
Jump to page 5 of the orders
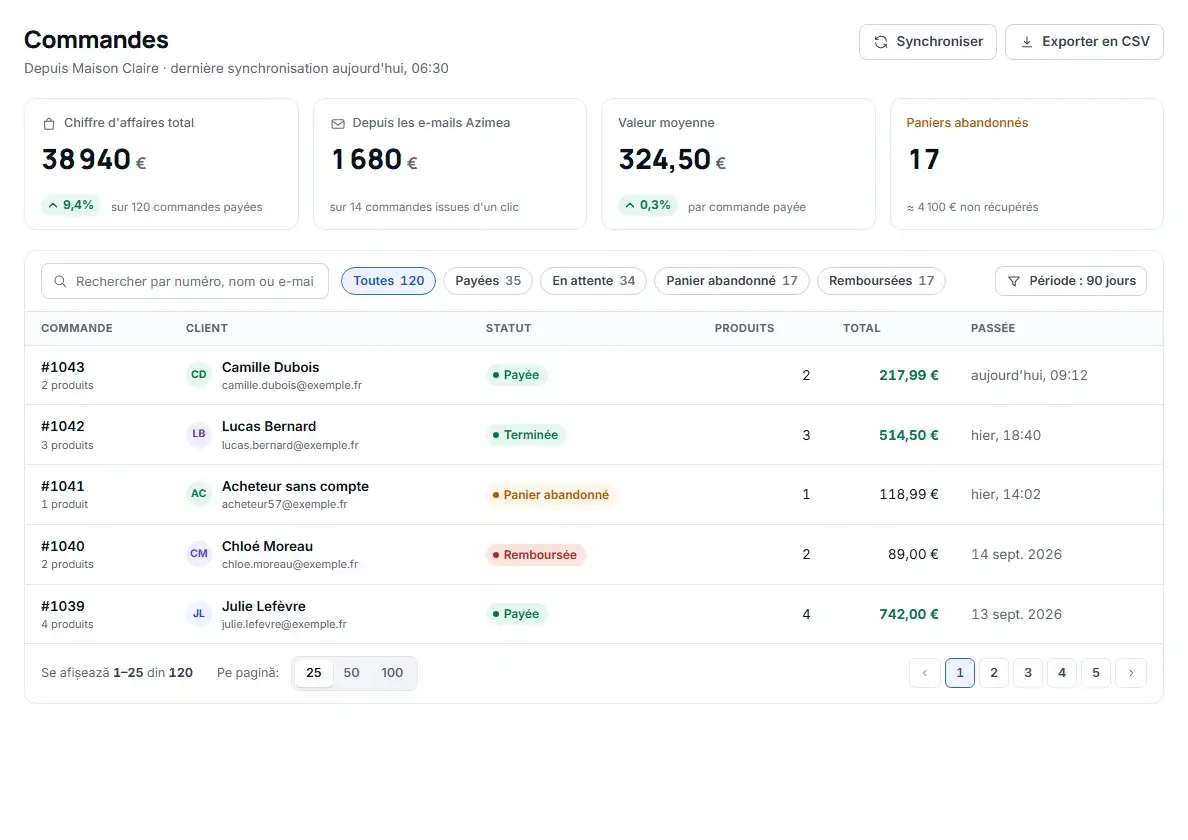(x=1096, y=673)
